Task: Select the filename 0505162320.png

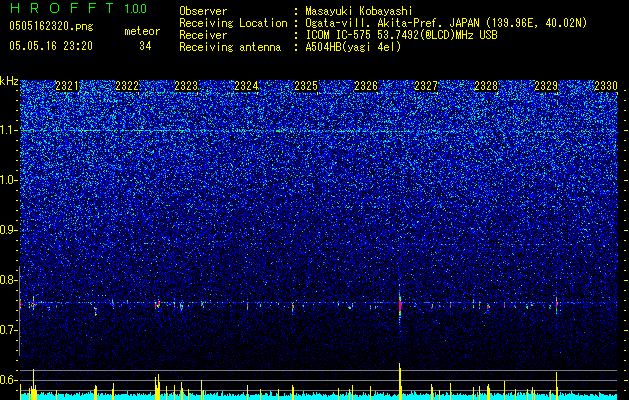Action: [51, 27]
